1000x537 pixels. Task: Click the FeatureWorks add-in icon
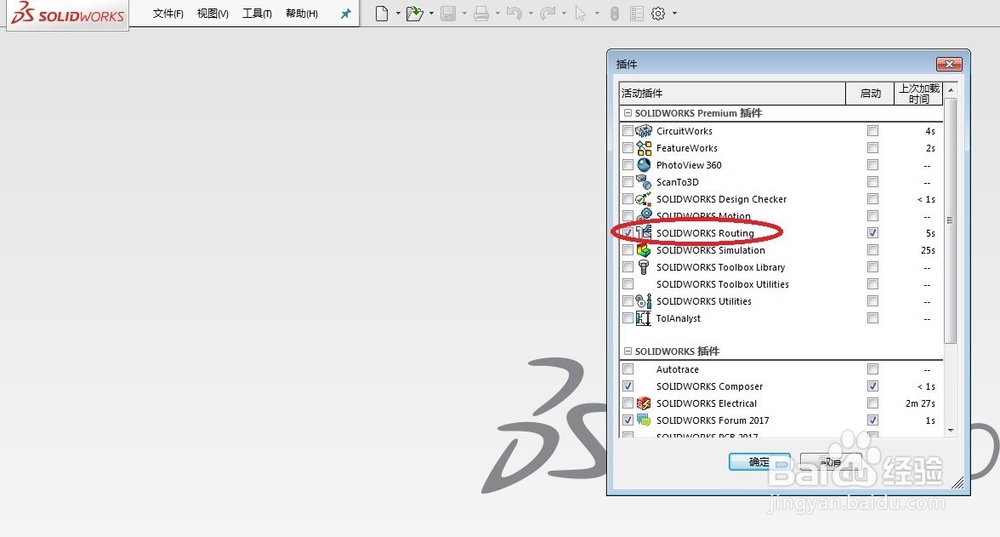643,148
